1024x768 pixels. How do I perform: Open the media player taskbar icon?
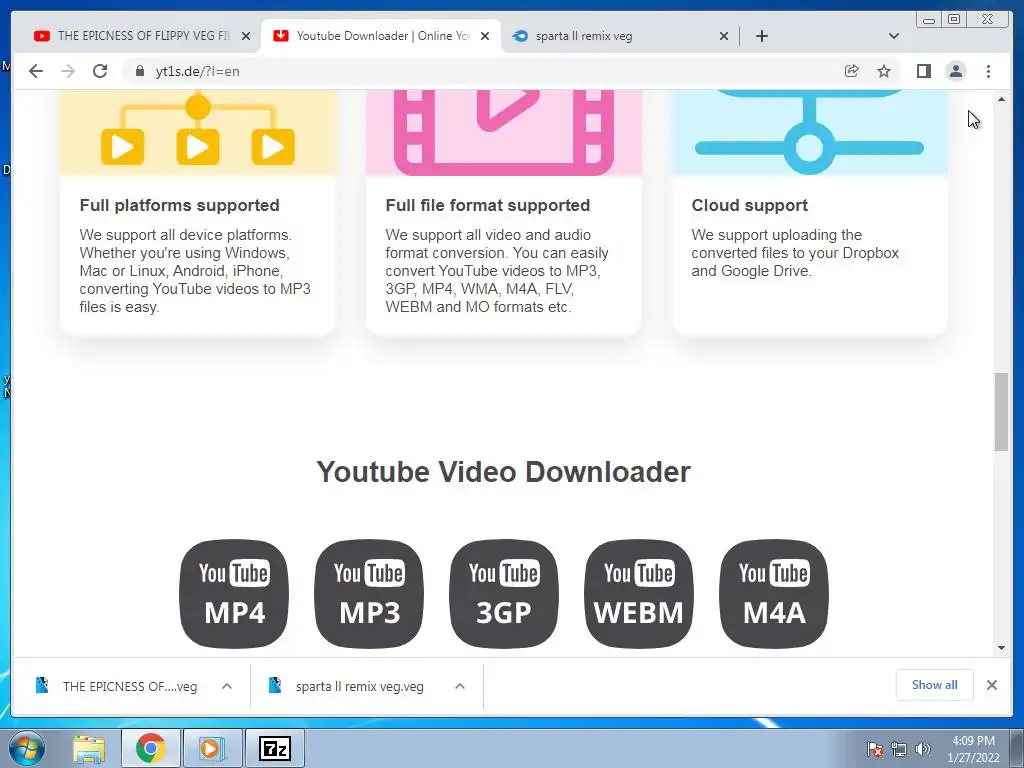coord(212,748)
